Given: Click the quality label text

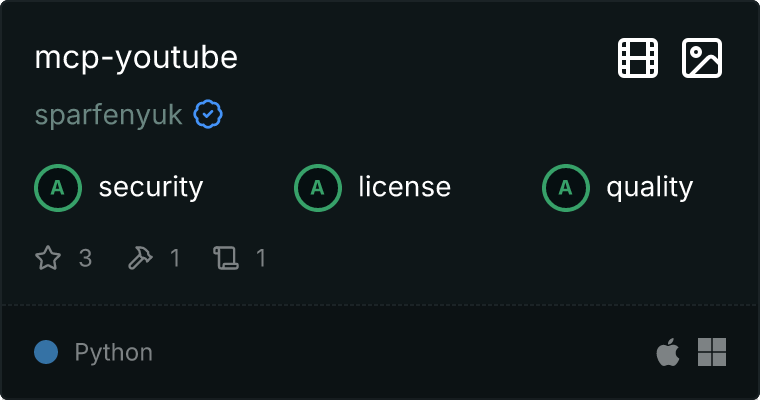Looking at the screenshot, I should (x=649, y=187).
